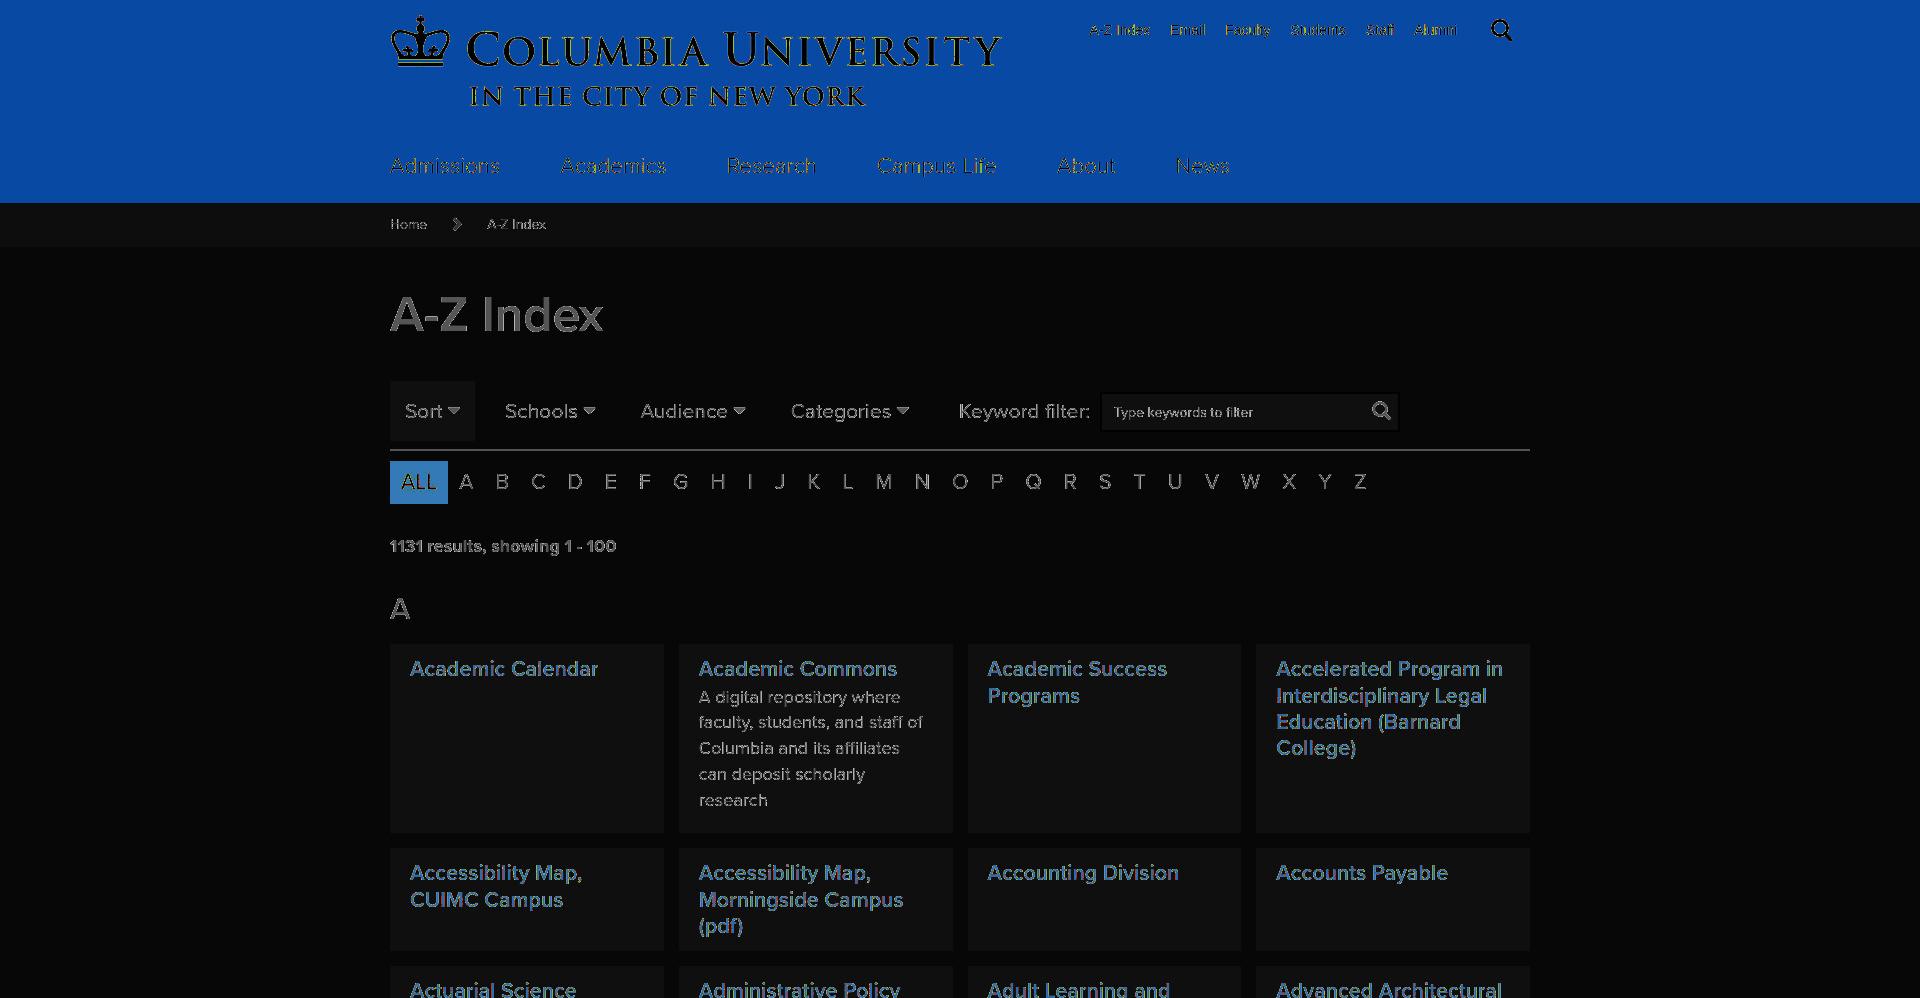
Task: Go to Home in breadcrumb
Action: click(408, 225)
